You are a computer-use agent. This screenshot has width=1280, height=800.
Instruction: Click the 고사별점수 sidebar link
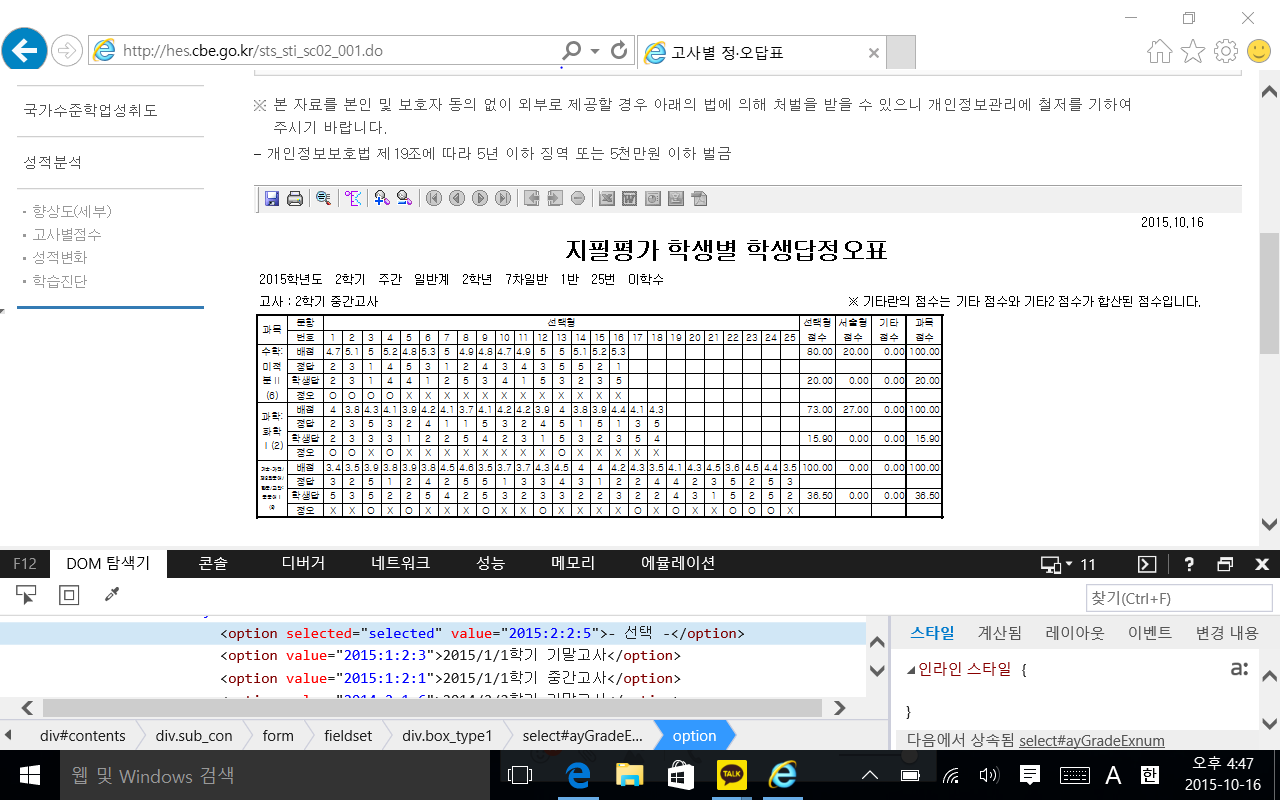click(x=67, y=234)
